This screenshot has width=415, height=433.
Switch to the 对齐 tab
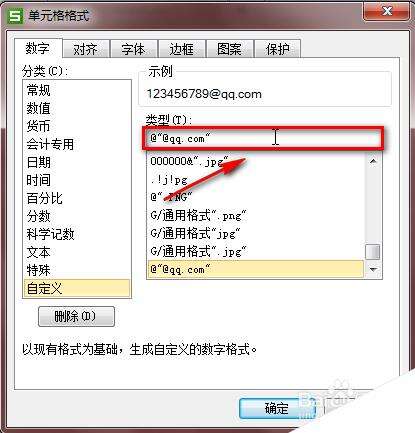pos(86,50)
